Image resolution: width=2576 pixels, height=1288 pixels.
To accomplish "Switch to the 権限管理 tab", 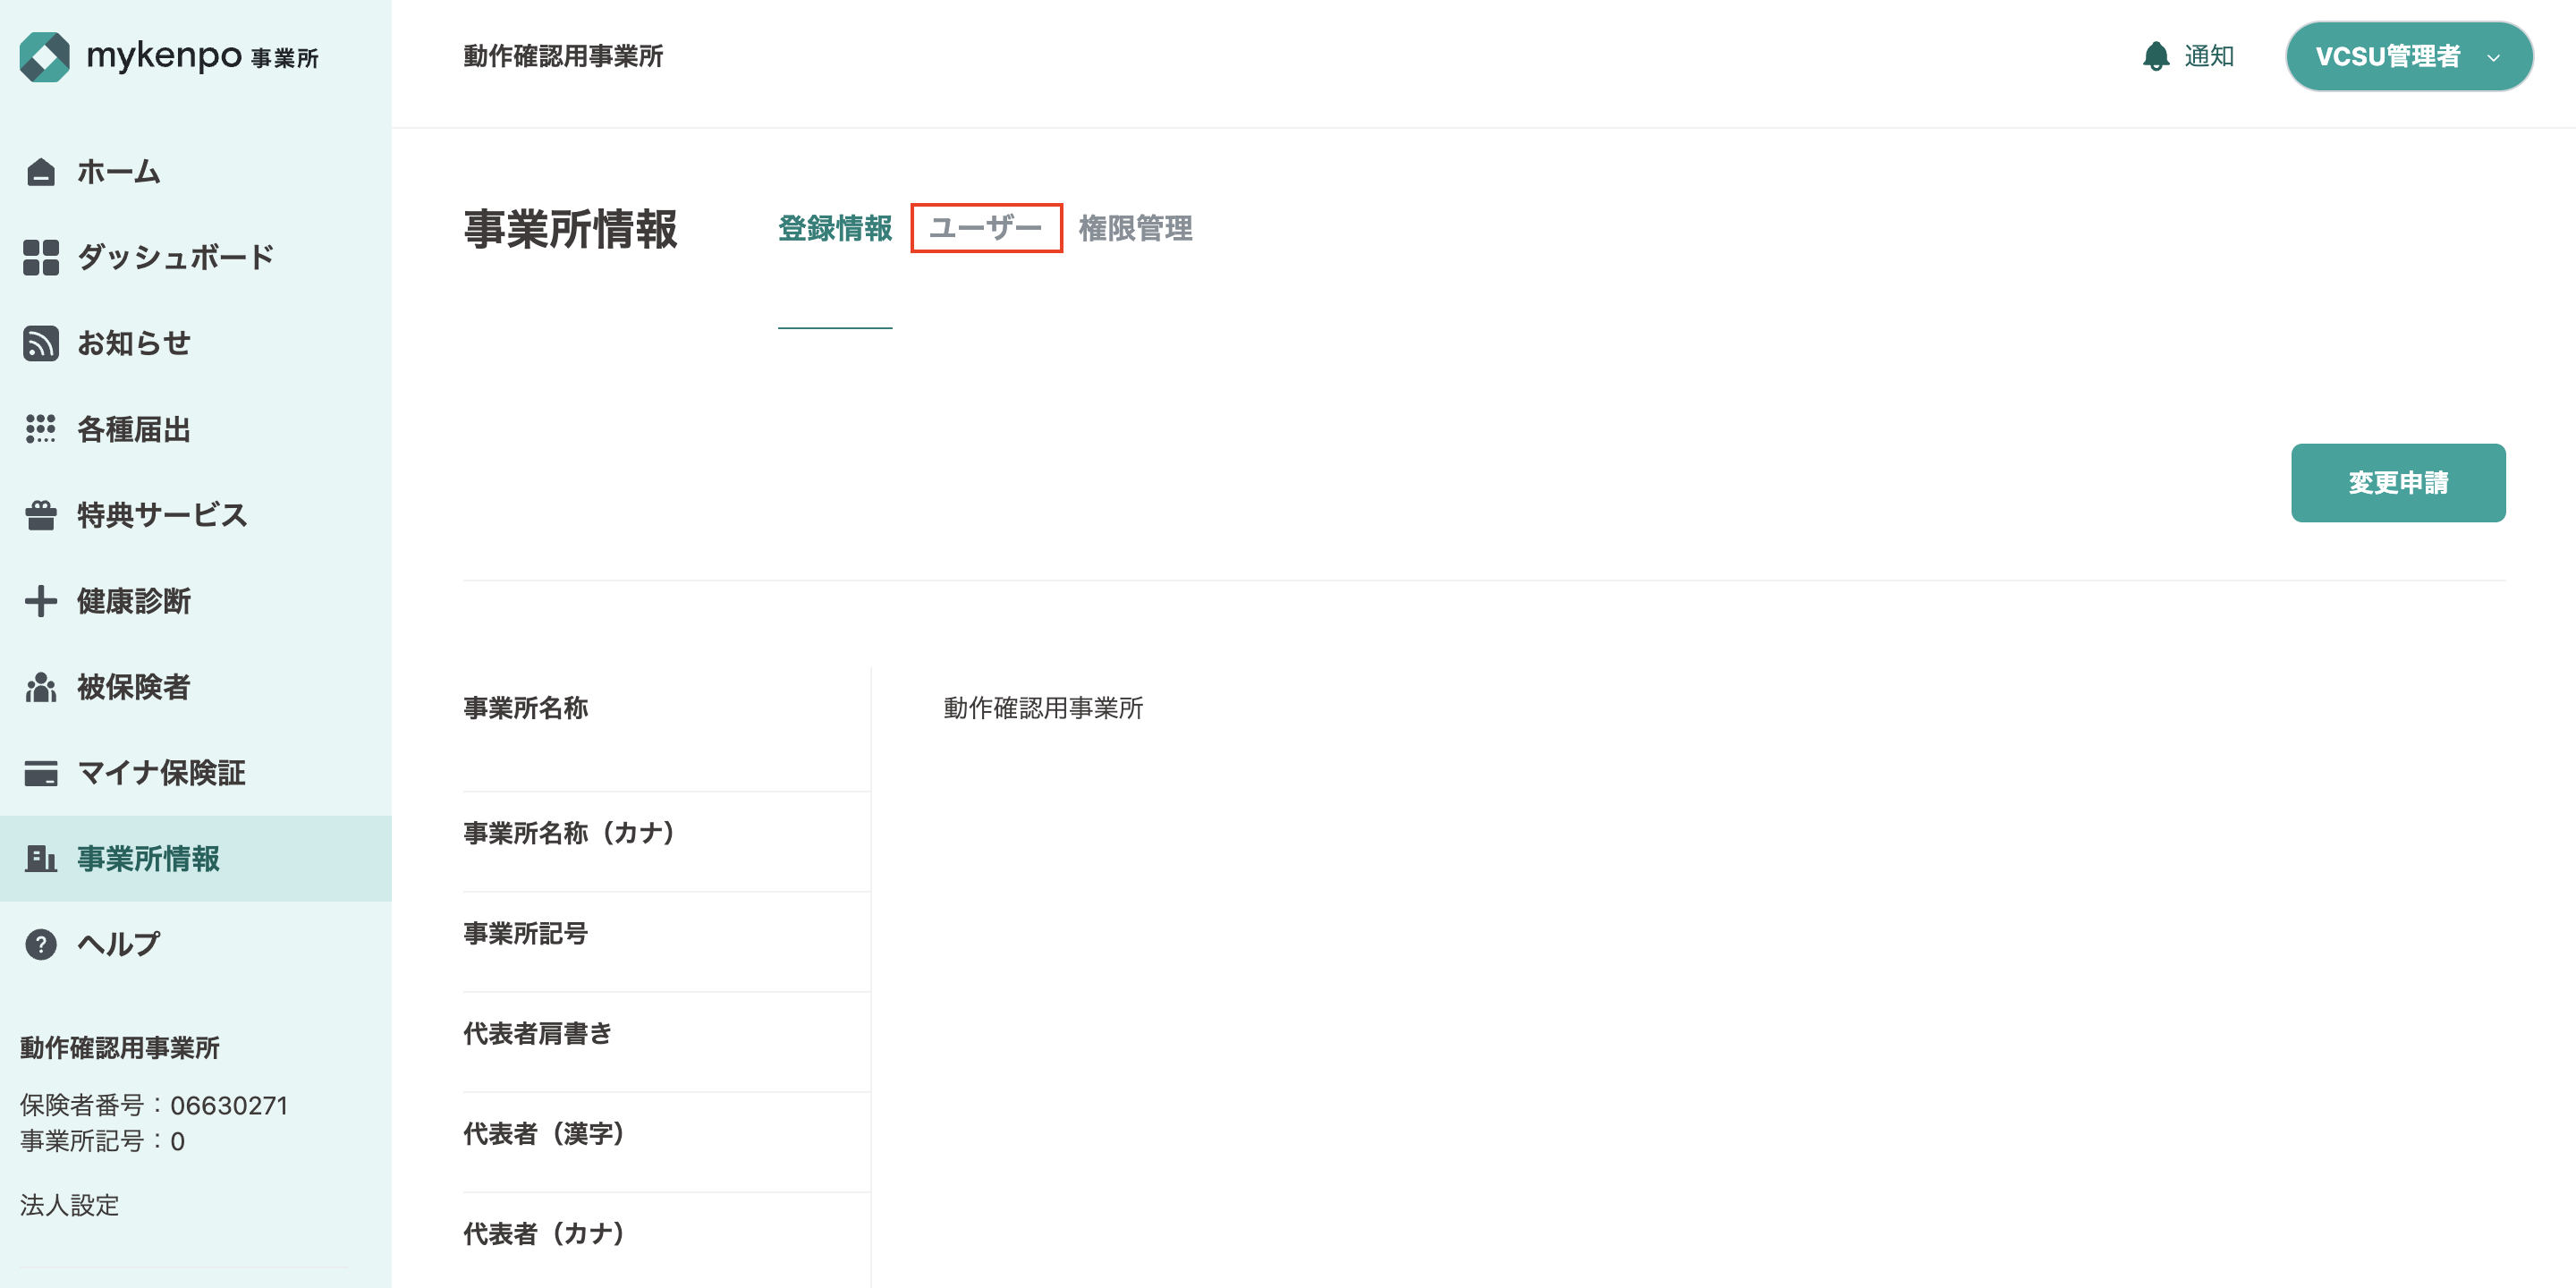I will click(1135, 228).
